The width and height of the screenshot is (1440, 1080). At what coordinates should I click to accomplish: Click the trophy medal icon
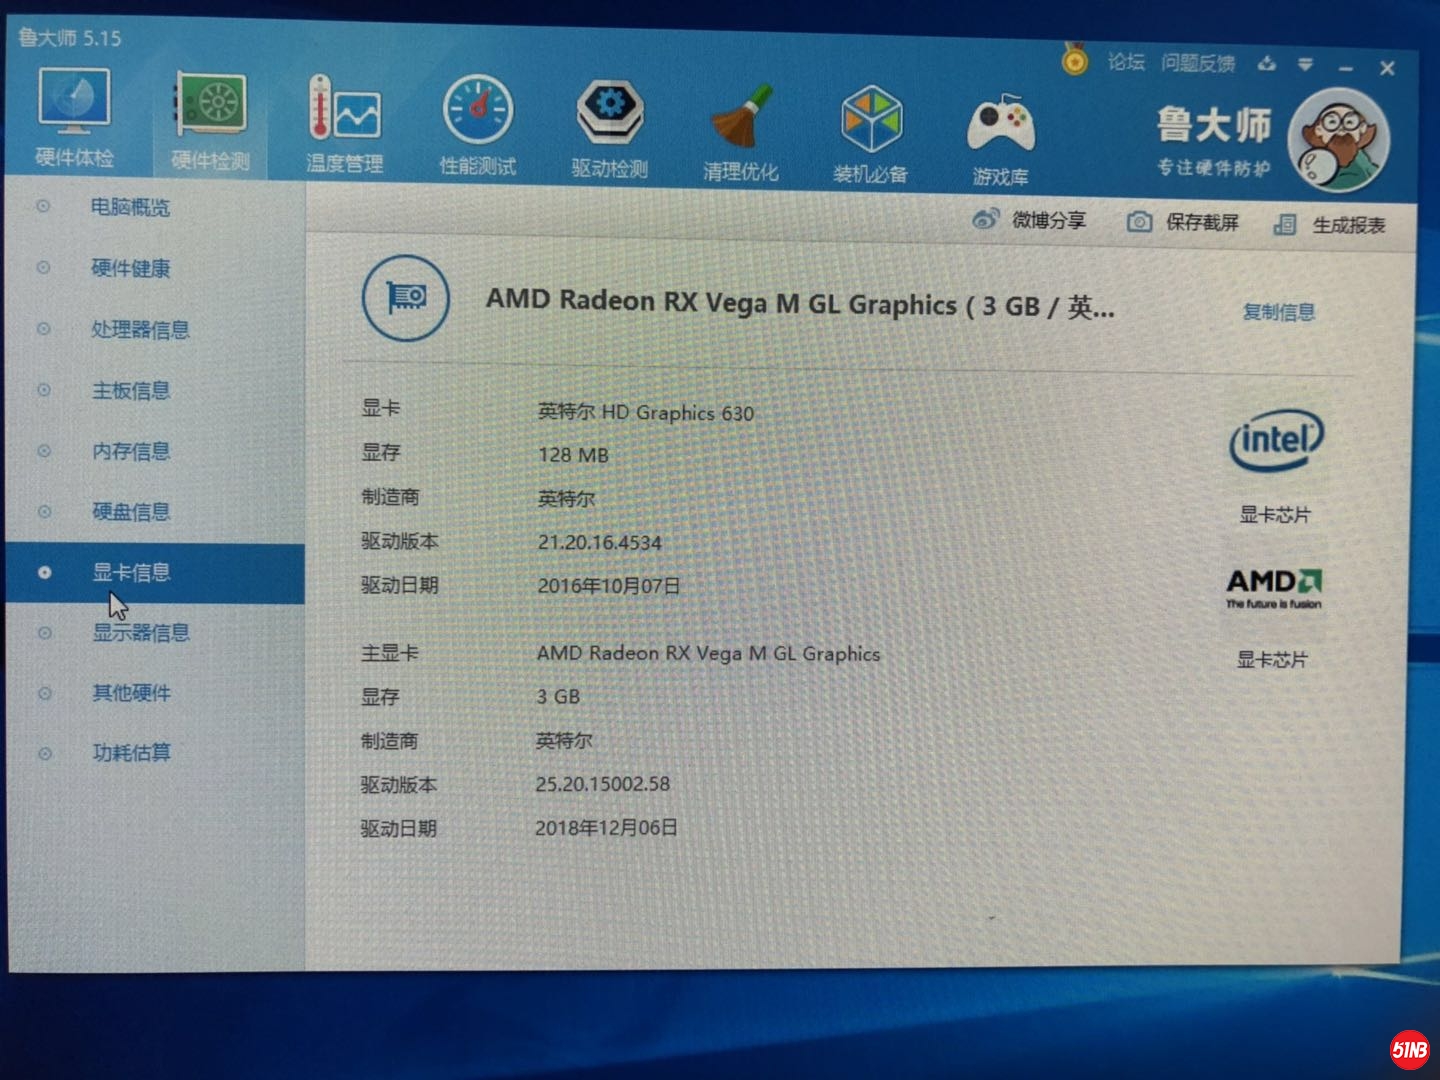click(x=1074, y=62)
